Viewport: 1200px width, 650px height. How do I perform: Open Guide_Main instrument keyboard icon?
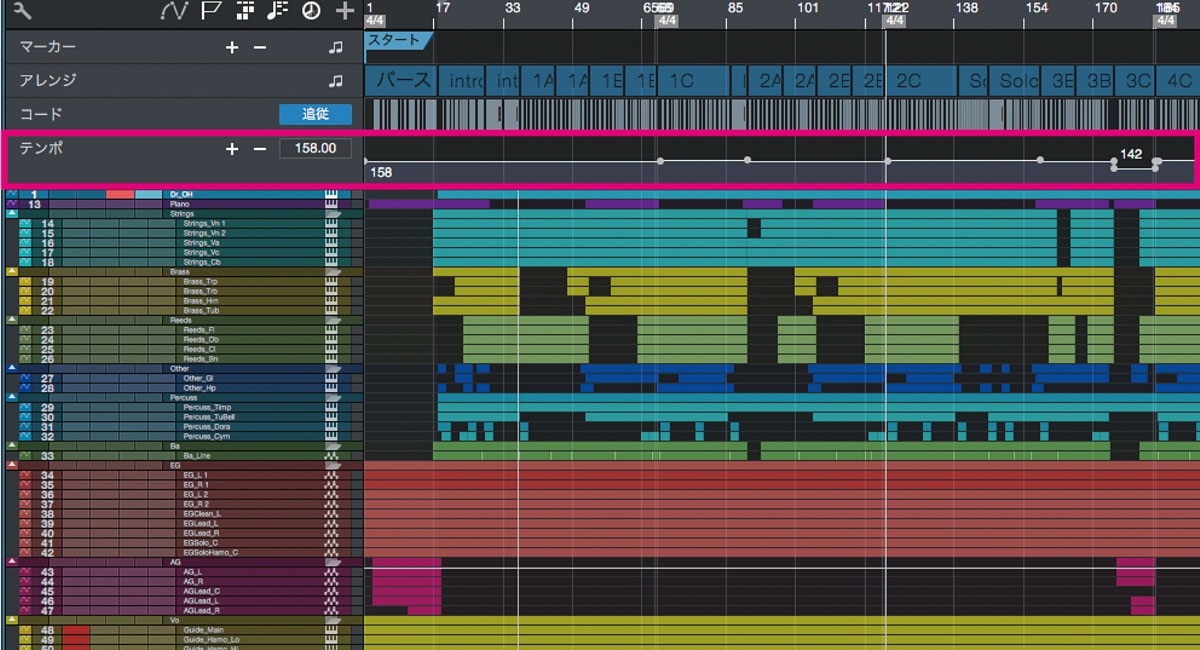click(331, 630)
